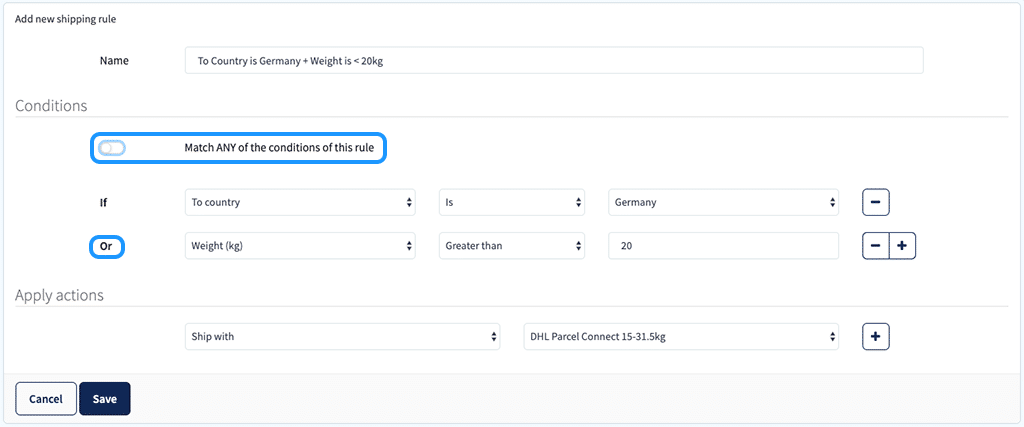Click the Conditions section heading
1024x427 pixels.
(52, 106)
